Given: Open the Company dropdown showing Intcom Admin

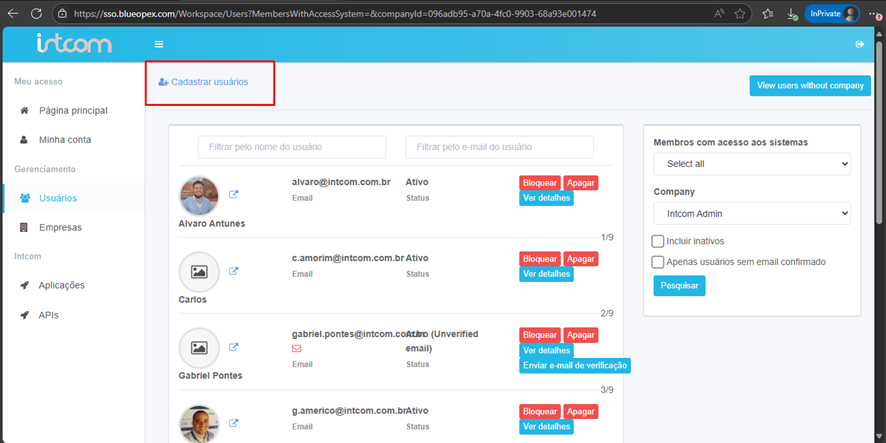Looking at the screenshot, I should pyautogui.click(x=752, y=214).
